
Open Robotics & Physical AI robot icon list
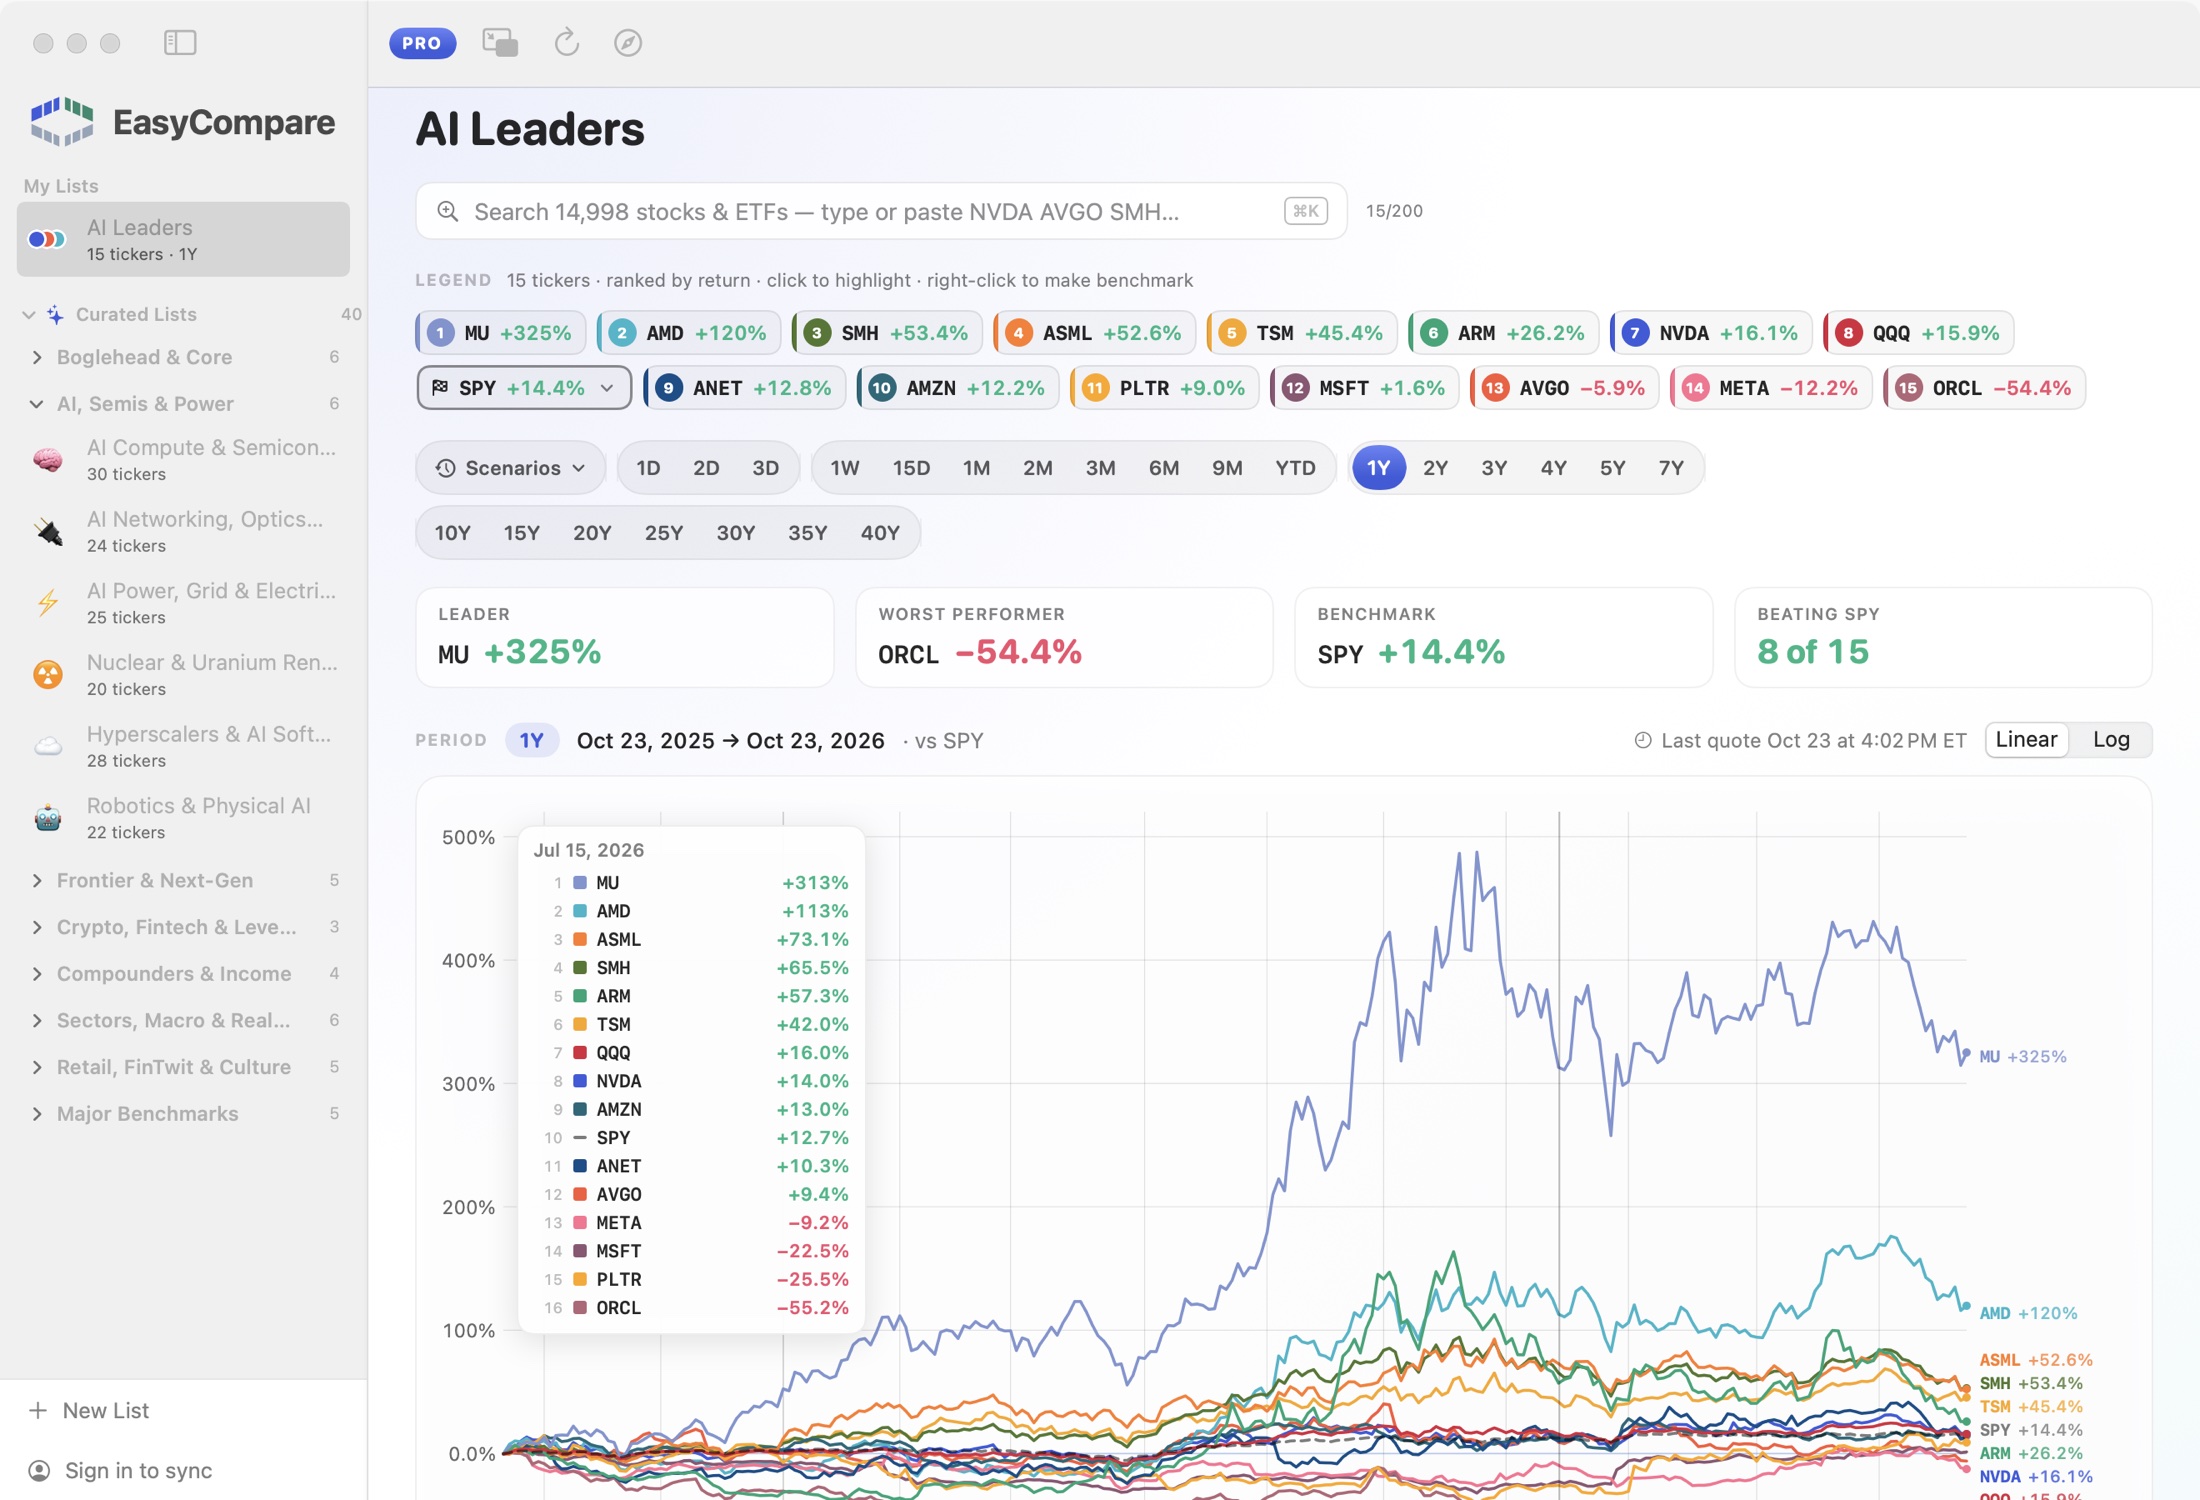point(48,818)
